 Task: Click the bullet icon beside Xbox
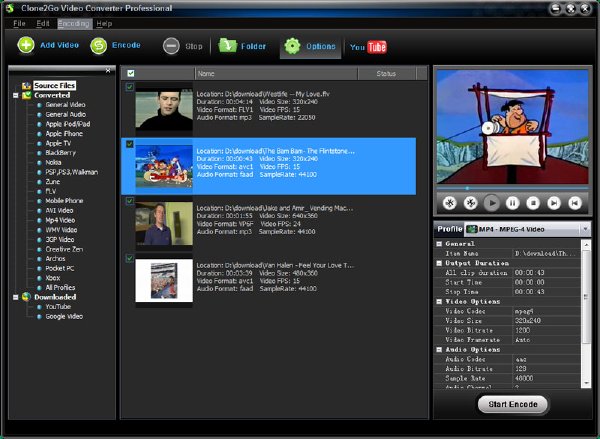coord(39,278)
